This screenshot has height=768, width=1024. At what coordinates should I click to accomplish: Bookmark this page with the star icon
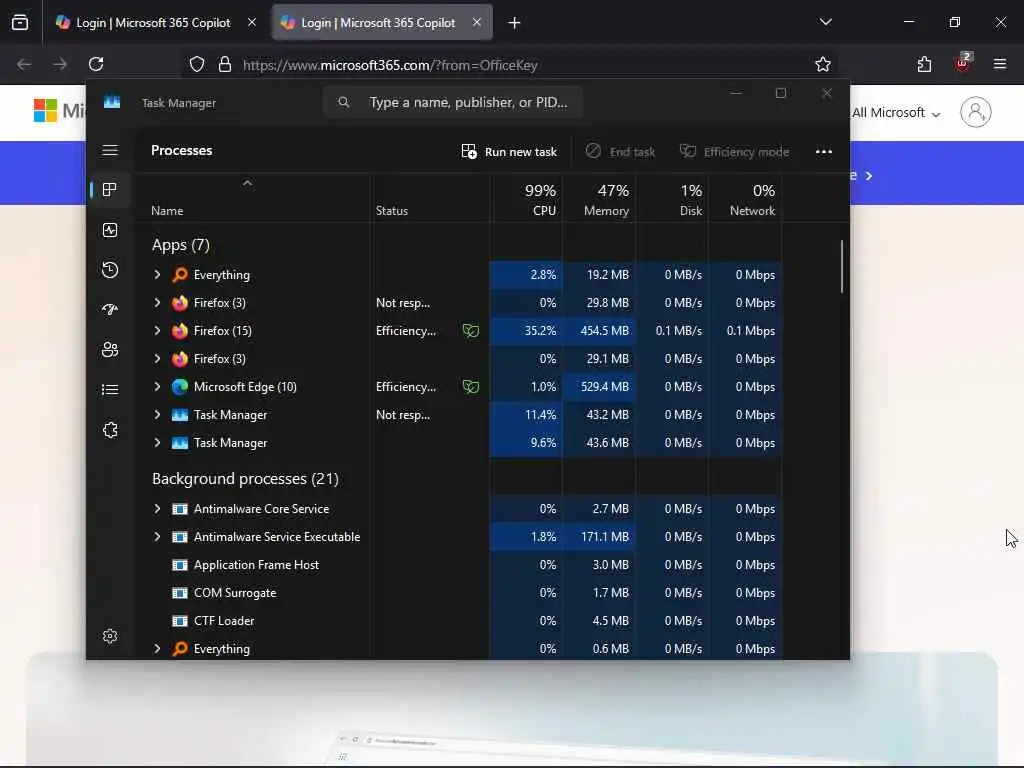point(823,64)
